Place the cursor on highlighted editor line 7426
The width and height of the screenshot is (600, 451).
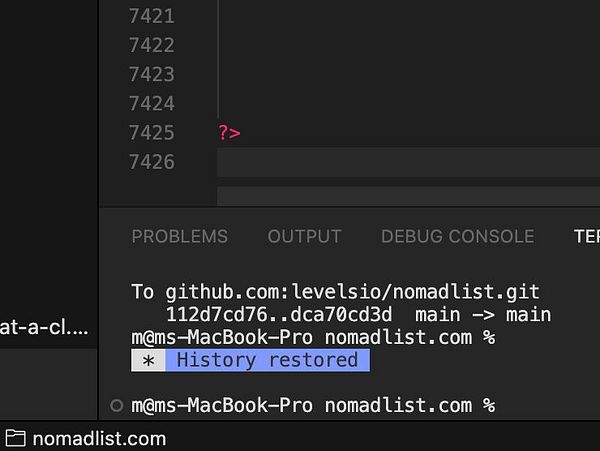(408, 162)
